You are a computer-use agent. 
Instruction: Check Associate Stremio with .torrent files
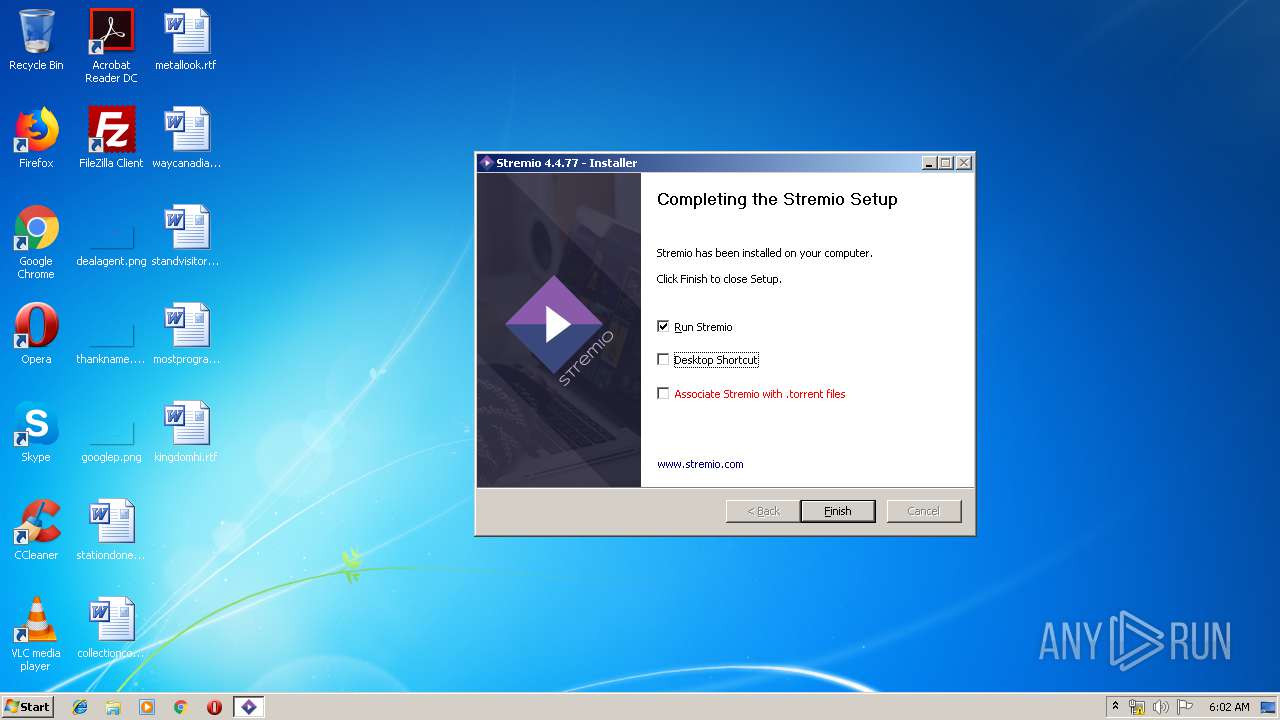(663, 393)
